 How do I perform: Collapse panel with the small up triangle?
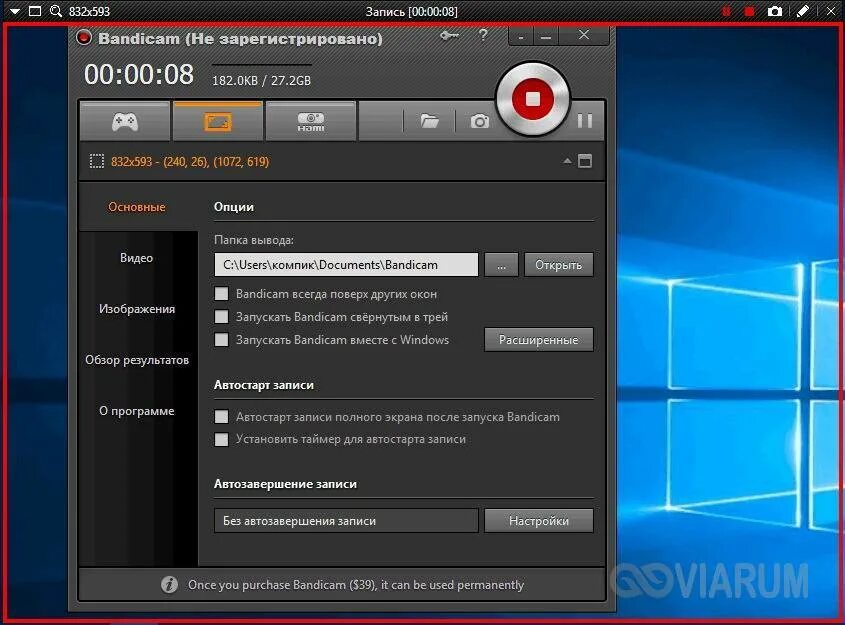point(567,161)
